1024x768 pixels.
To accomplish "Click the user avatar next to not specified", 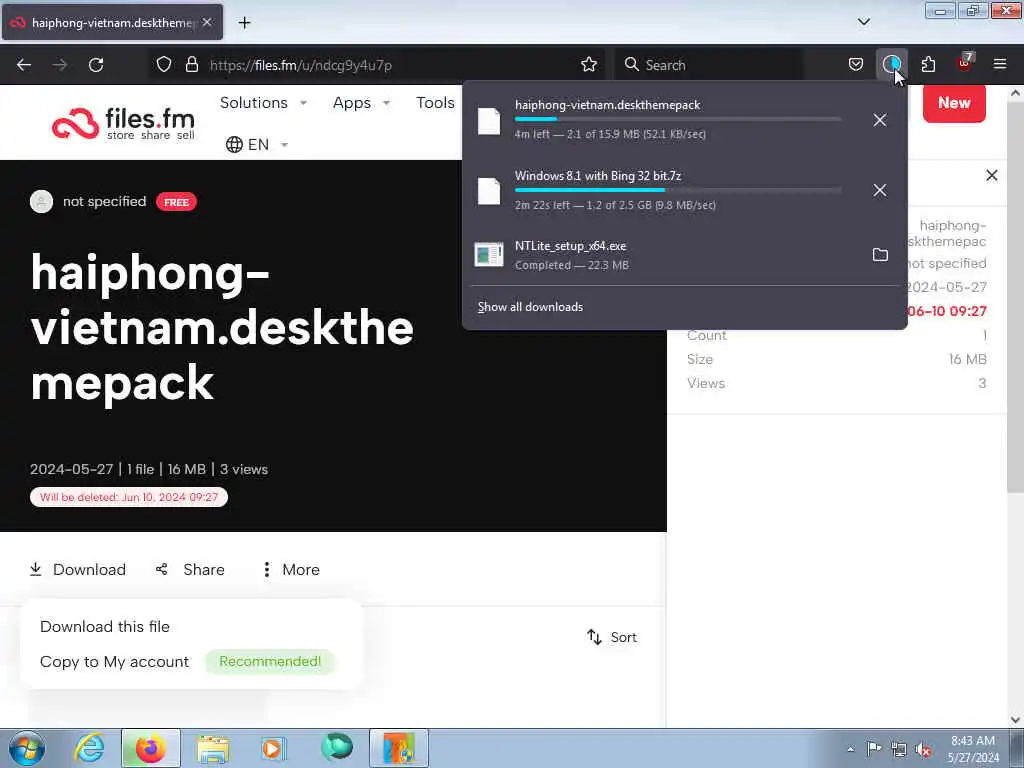I will point(41,201).
